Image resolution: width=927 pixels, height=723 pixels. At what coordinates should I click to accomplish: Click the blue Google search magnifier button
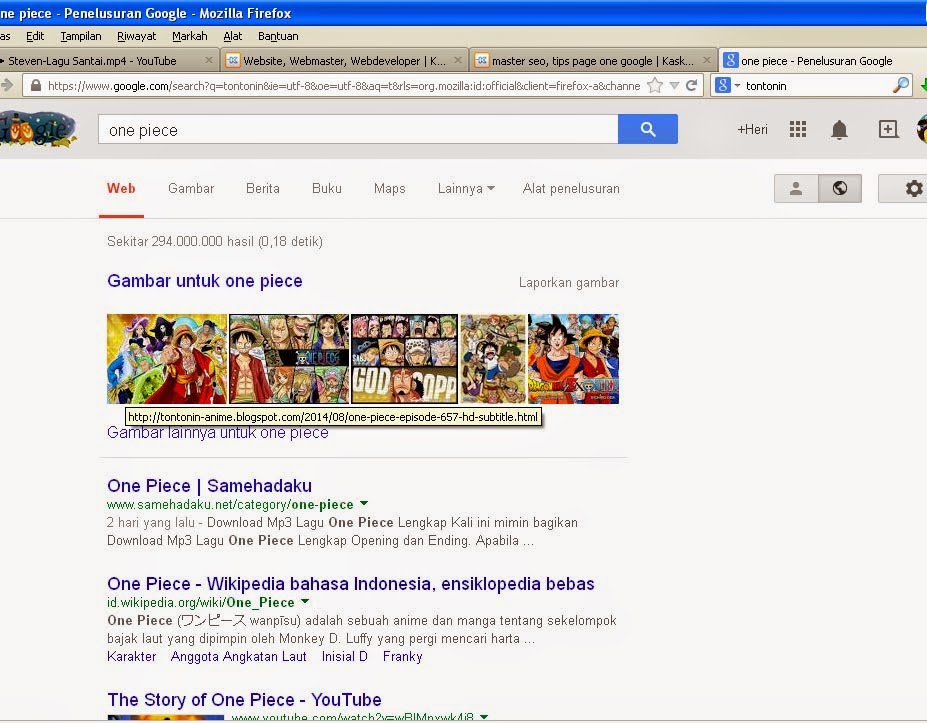[x=648, y=128]
